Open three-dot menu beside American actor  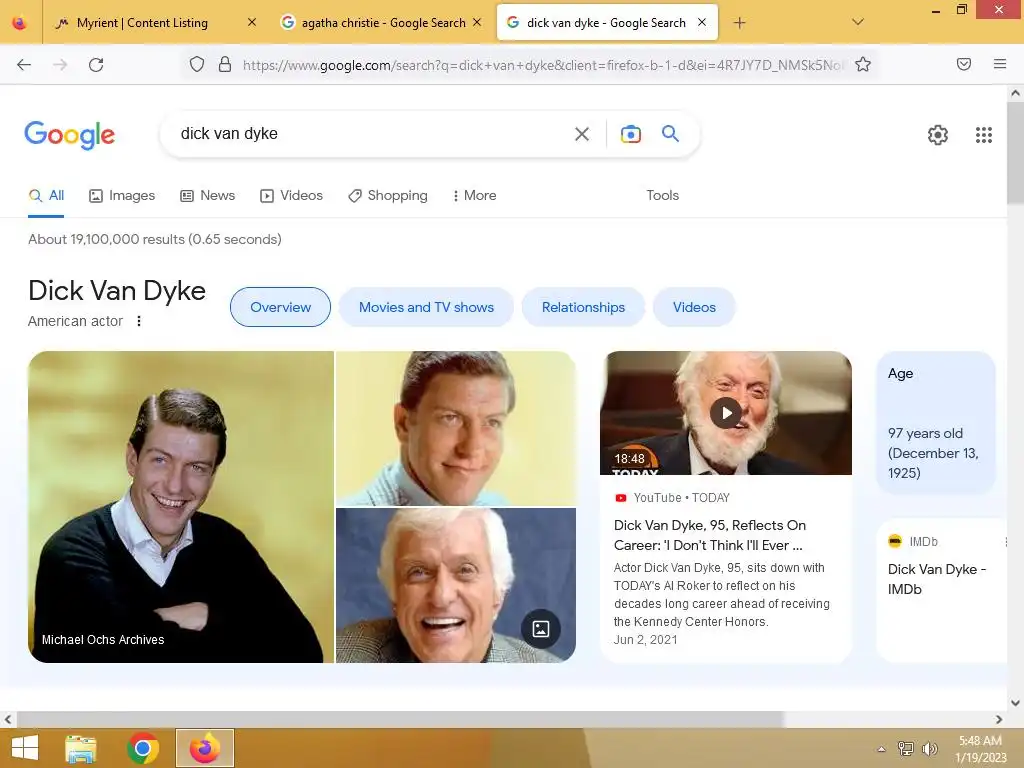(138, 321)
